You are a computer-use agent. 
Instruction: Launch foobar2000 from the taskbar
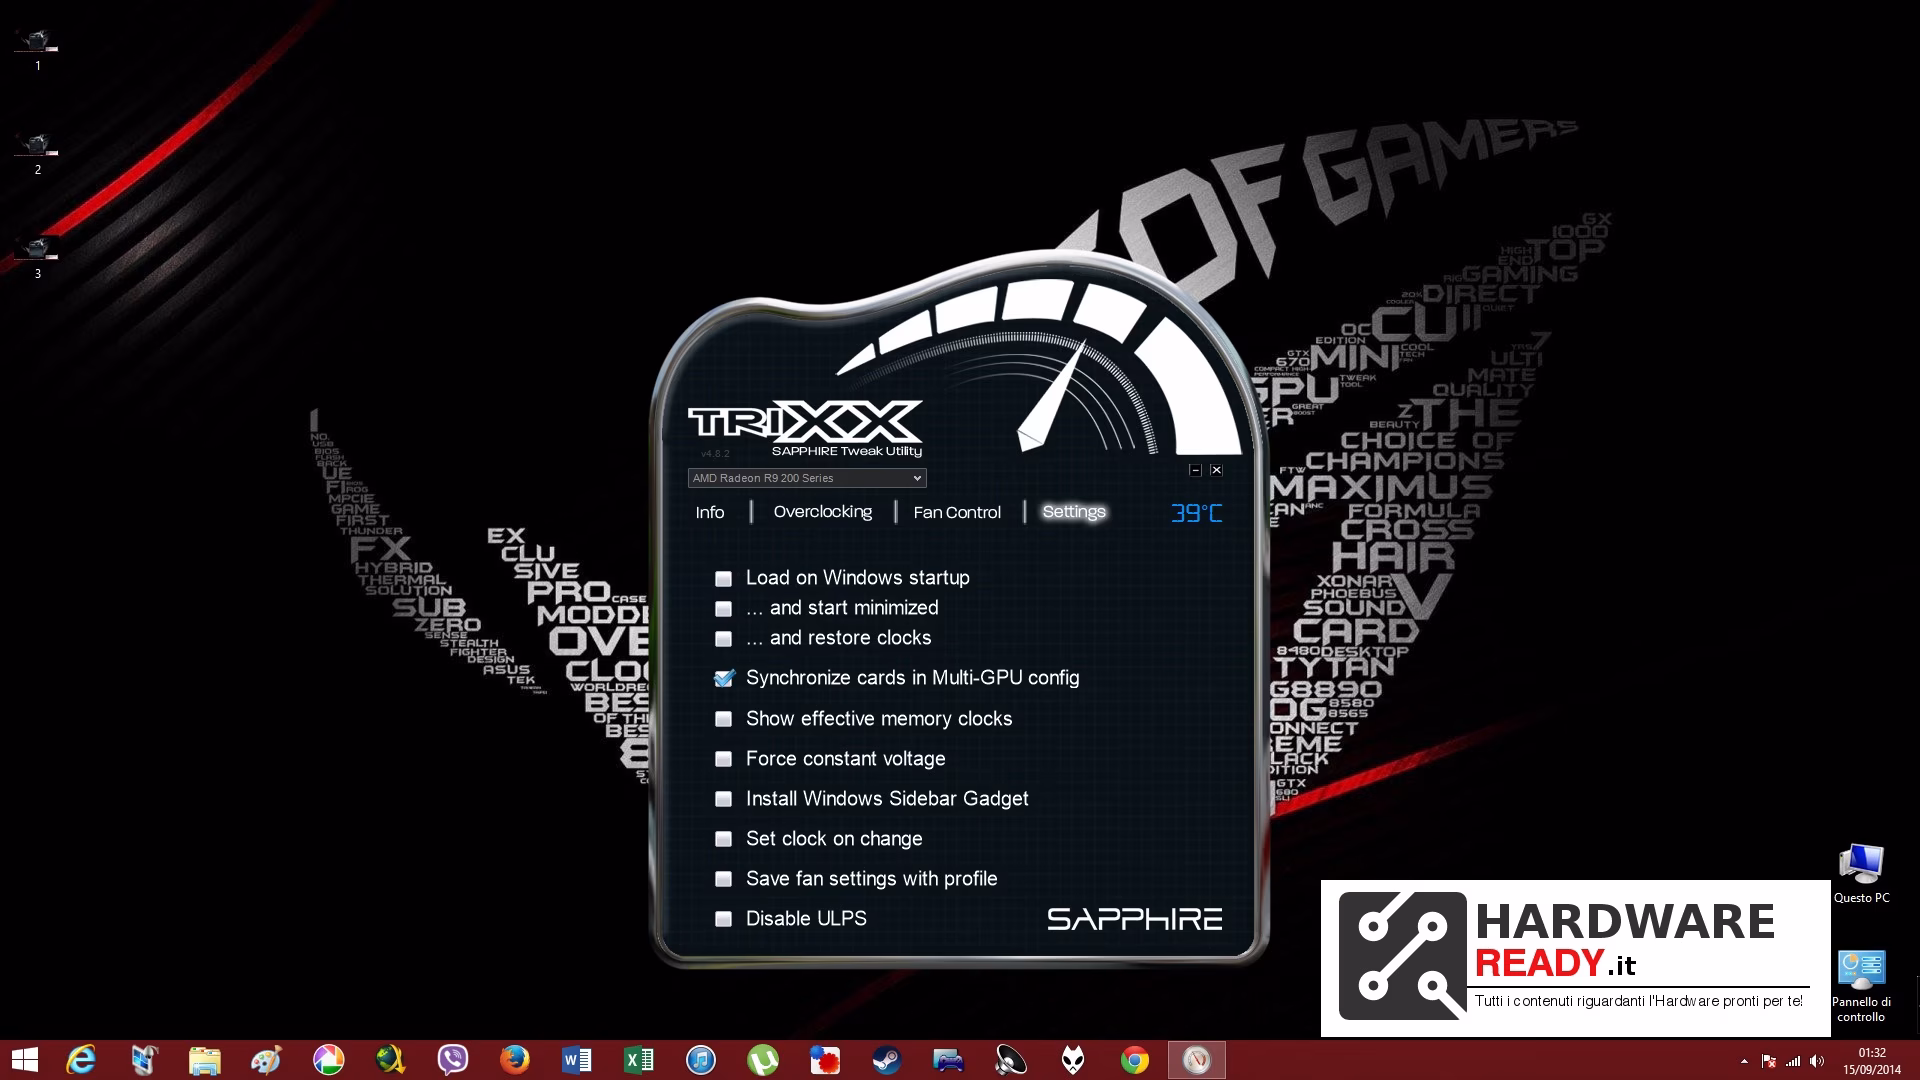tap(1073, 1060)
